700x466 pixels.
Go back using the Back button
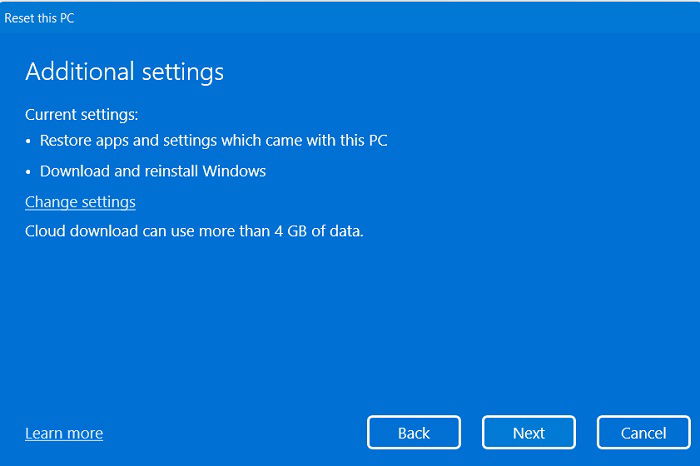414,432
